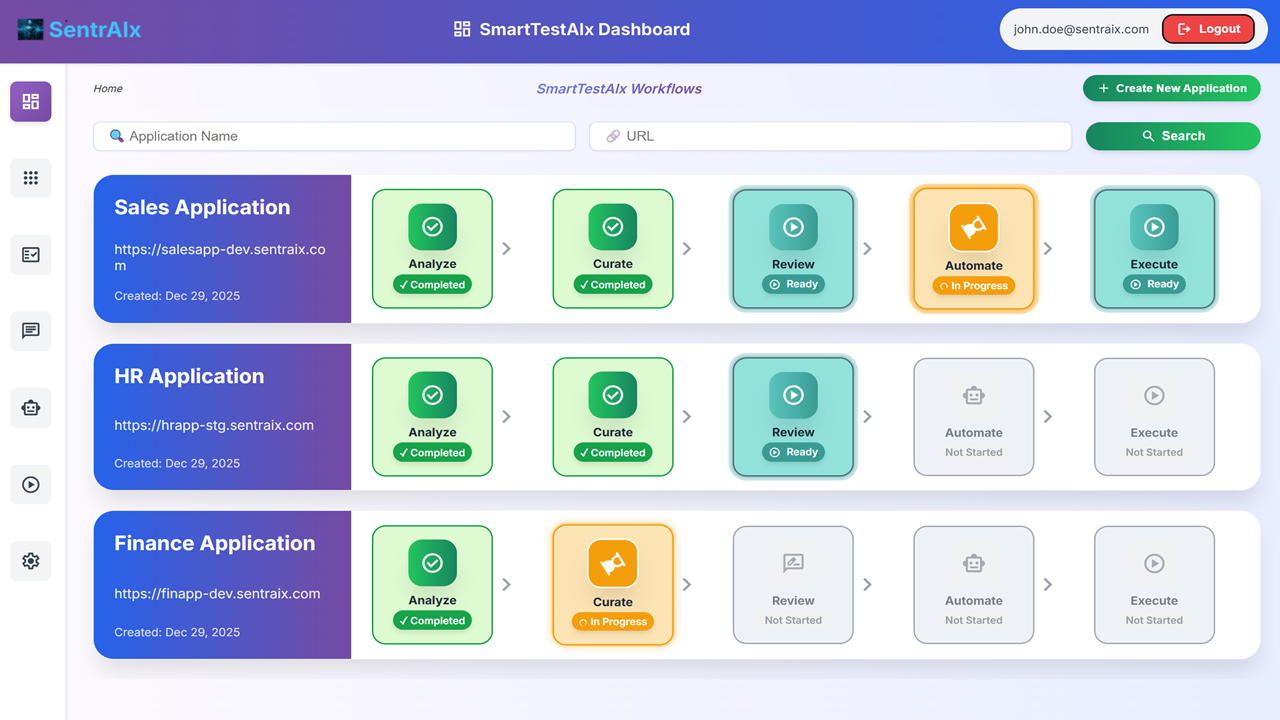1280x720 pixels.
Task: Click the Sales Application title
Action: click(x=202, y=207)
